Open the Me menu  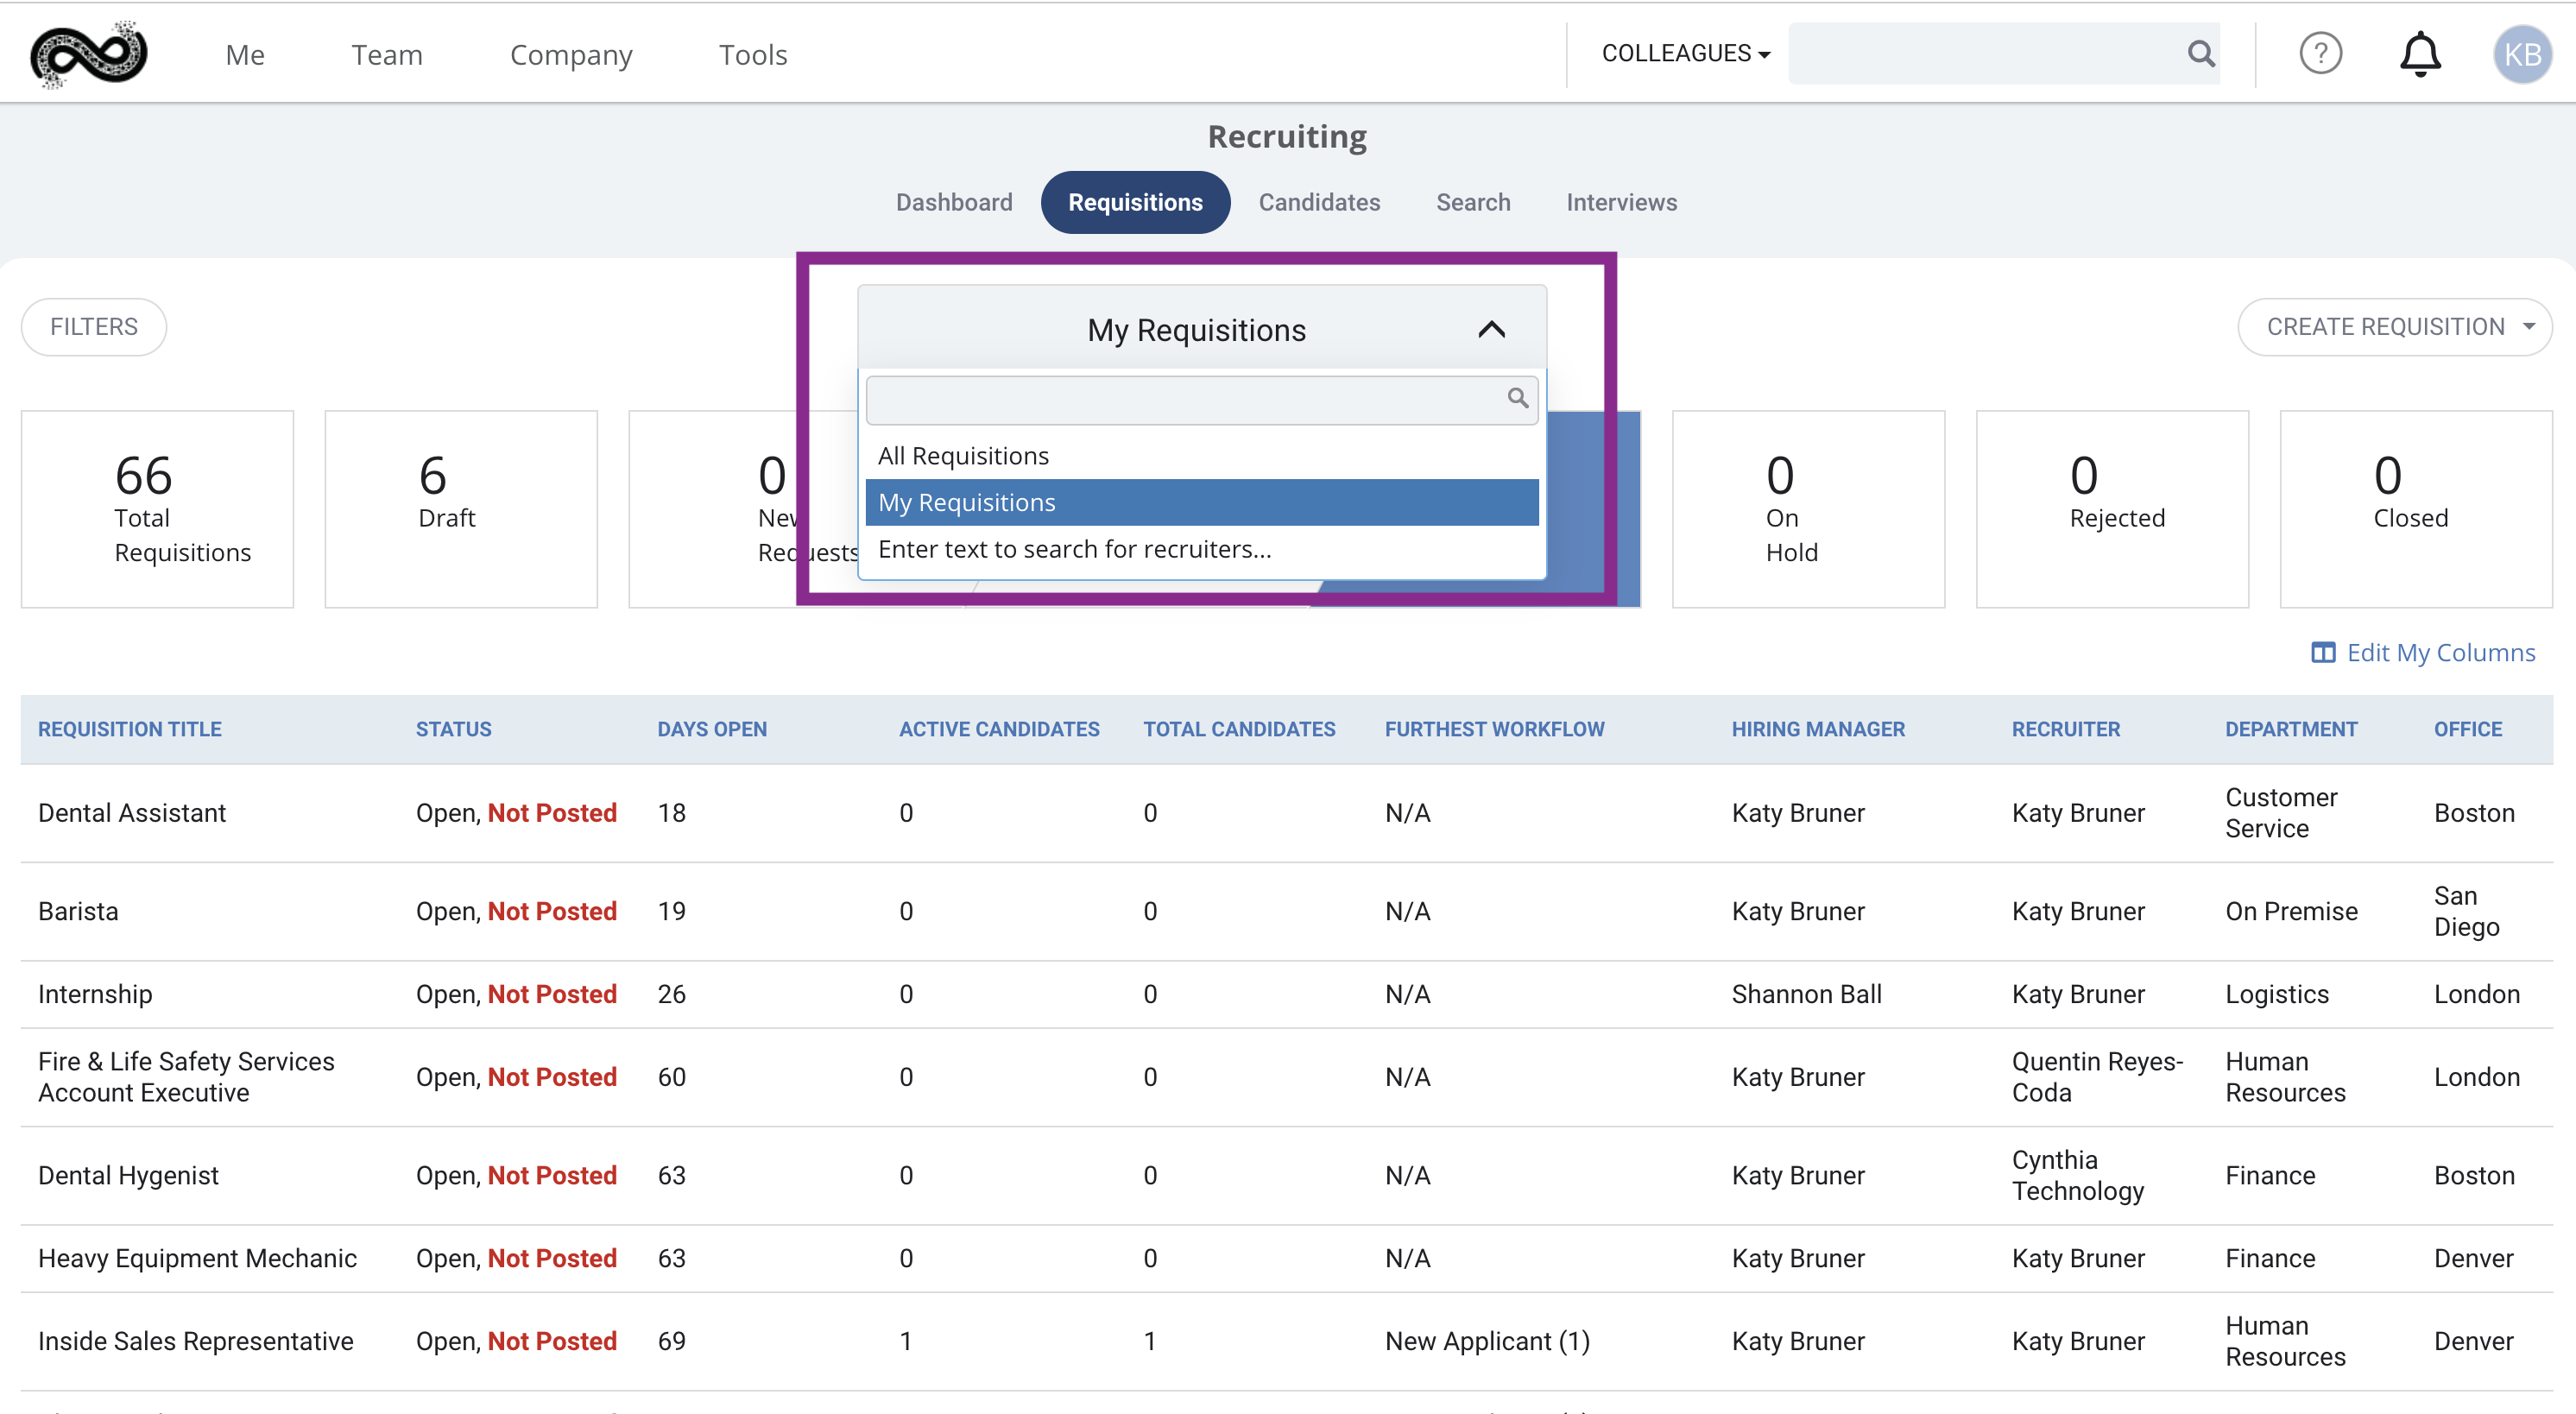click(245, 55)
